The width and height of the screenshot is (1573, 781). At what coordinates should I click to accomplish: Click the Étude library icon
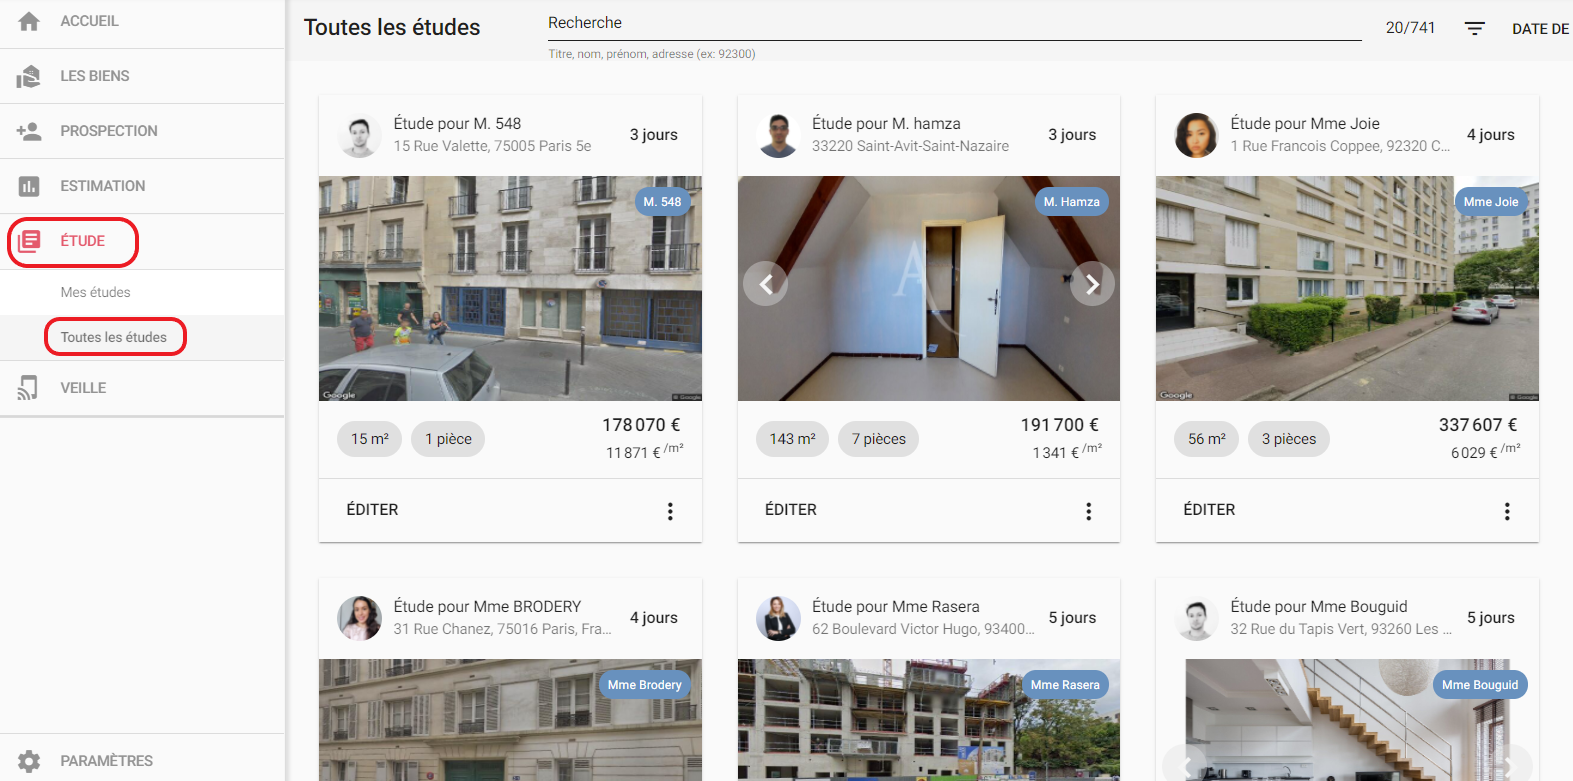(29, 241)
